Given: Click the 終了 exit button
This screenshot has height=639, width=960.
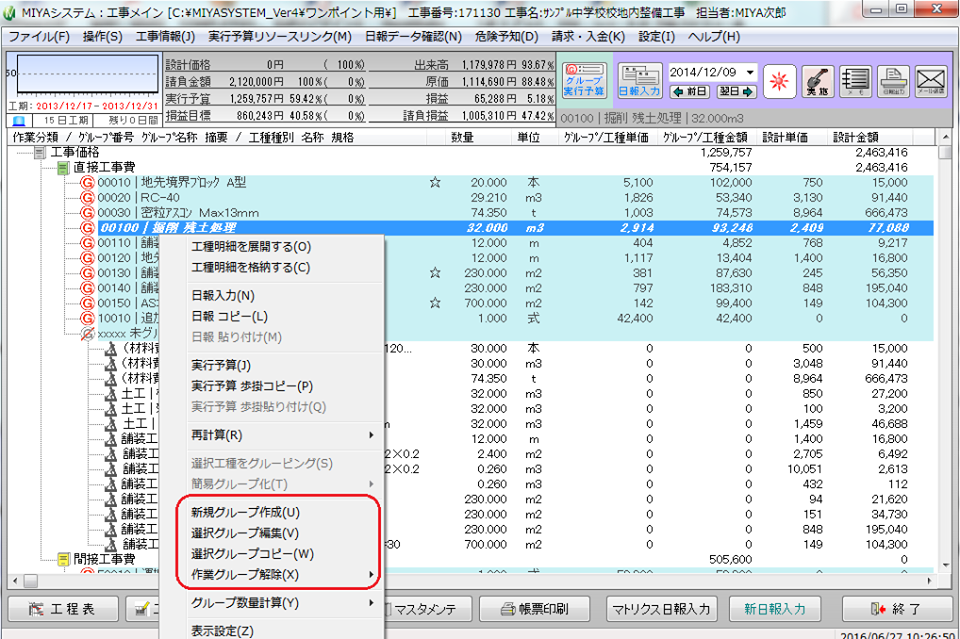Looking at the screenshot, I should pyautogui.click(x=896, y=609).
